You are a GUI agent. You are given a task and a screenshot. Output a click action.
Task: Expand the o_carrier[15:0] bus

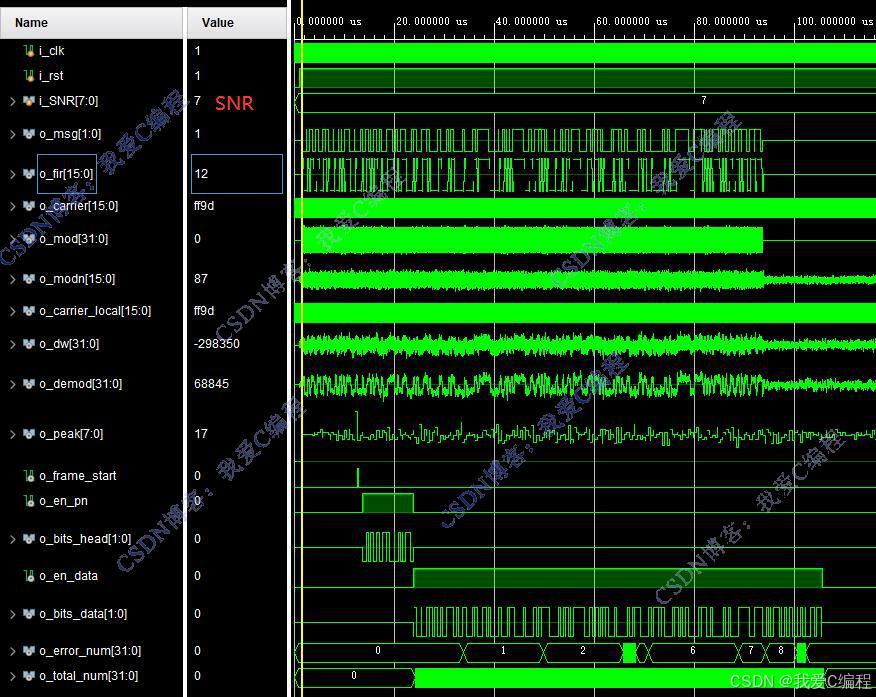click(x=12, y=206)
